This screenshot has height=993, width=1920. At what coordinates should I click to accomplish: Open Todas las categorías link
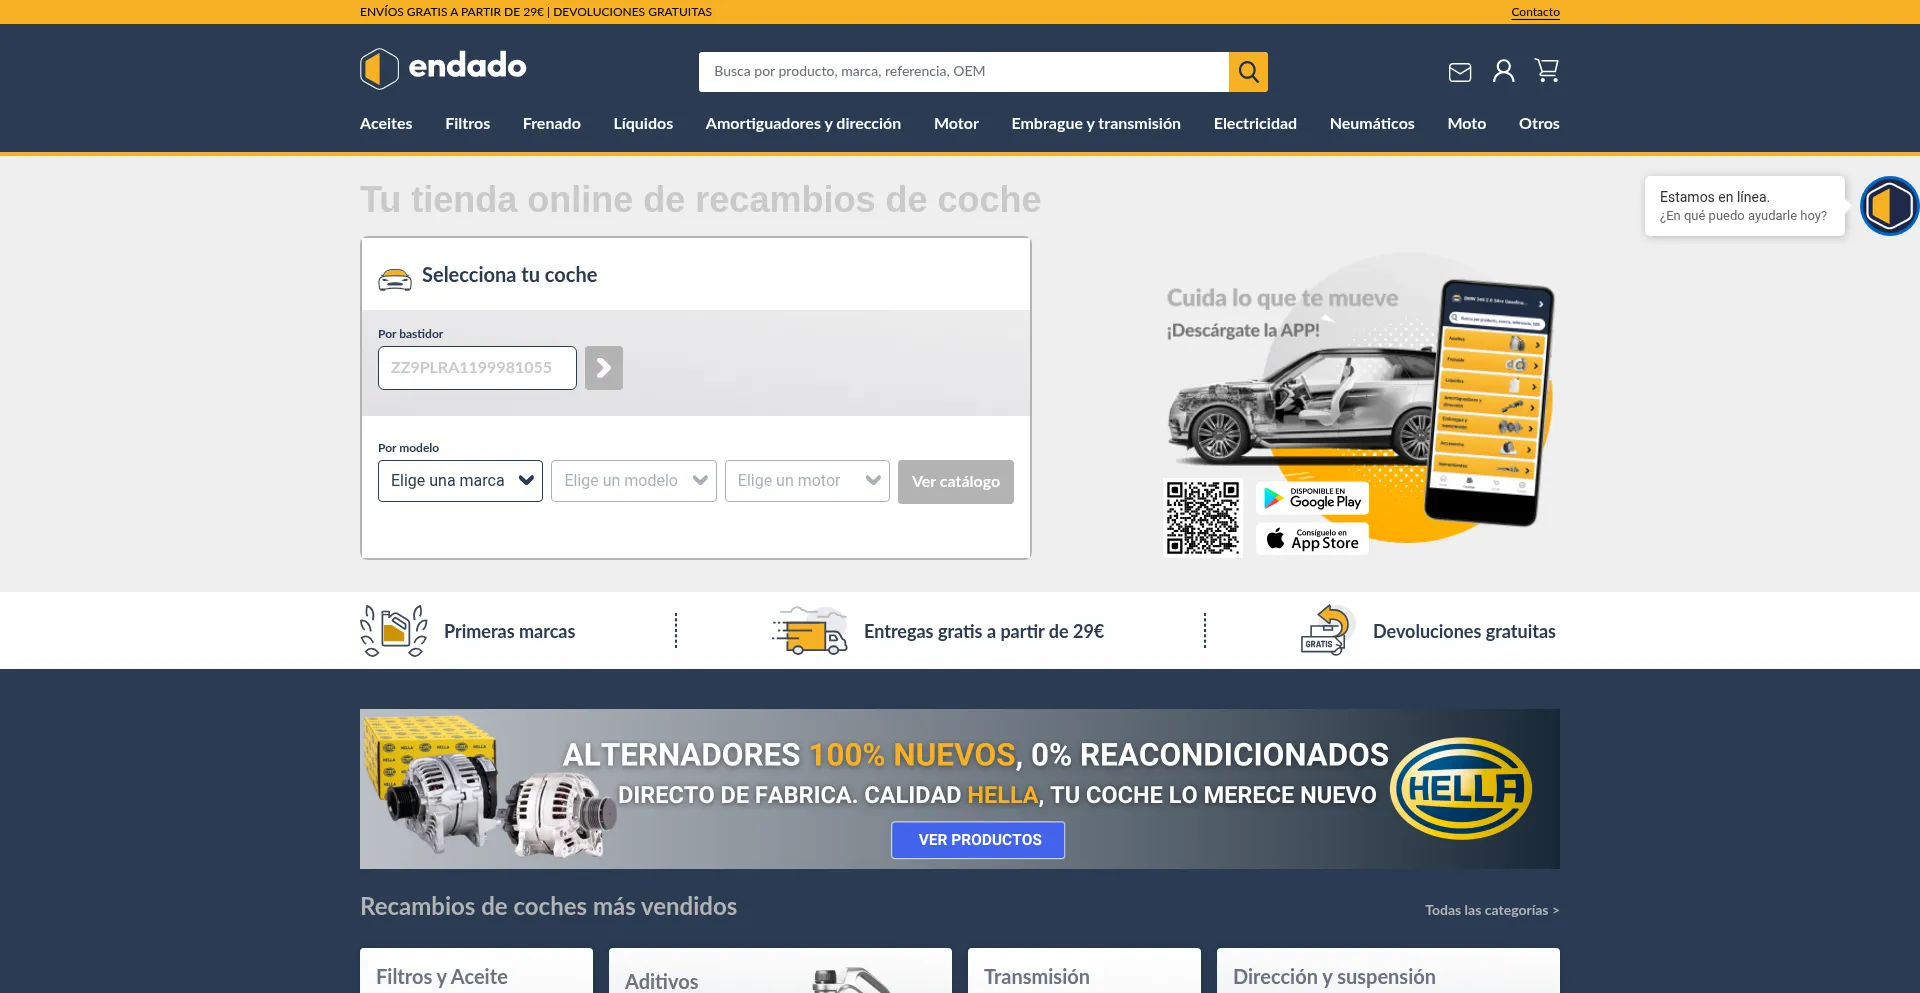[1492, 910]
